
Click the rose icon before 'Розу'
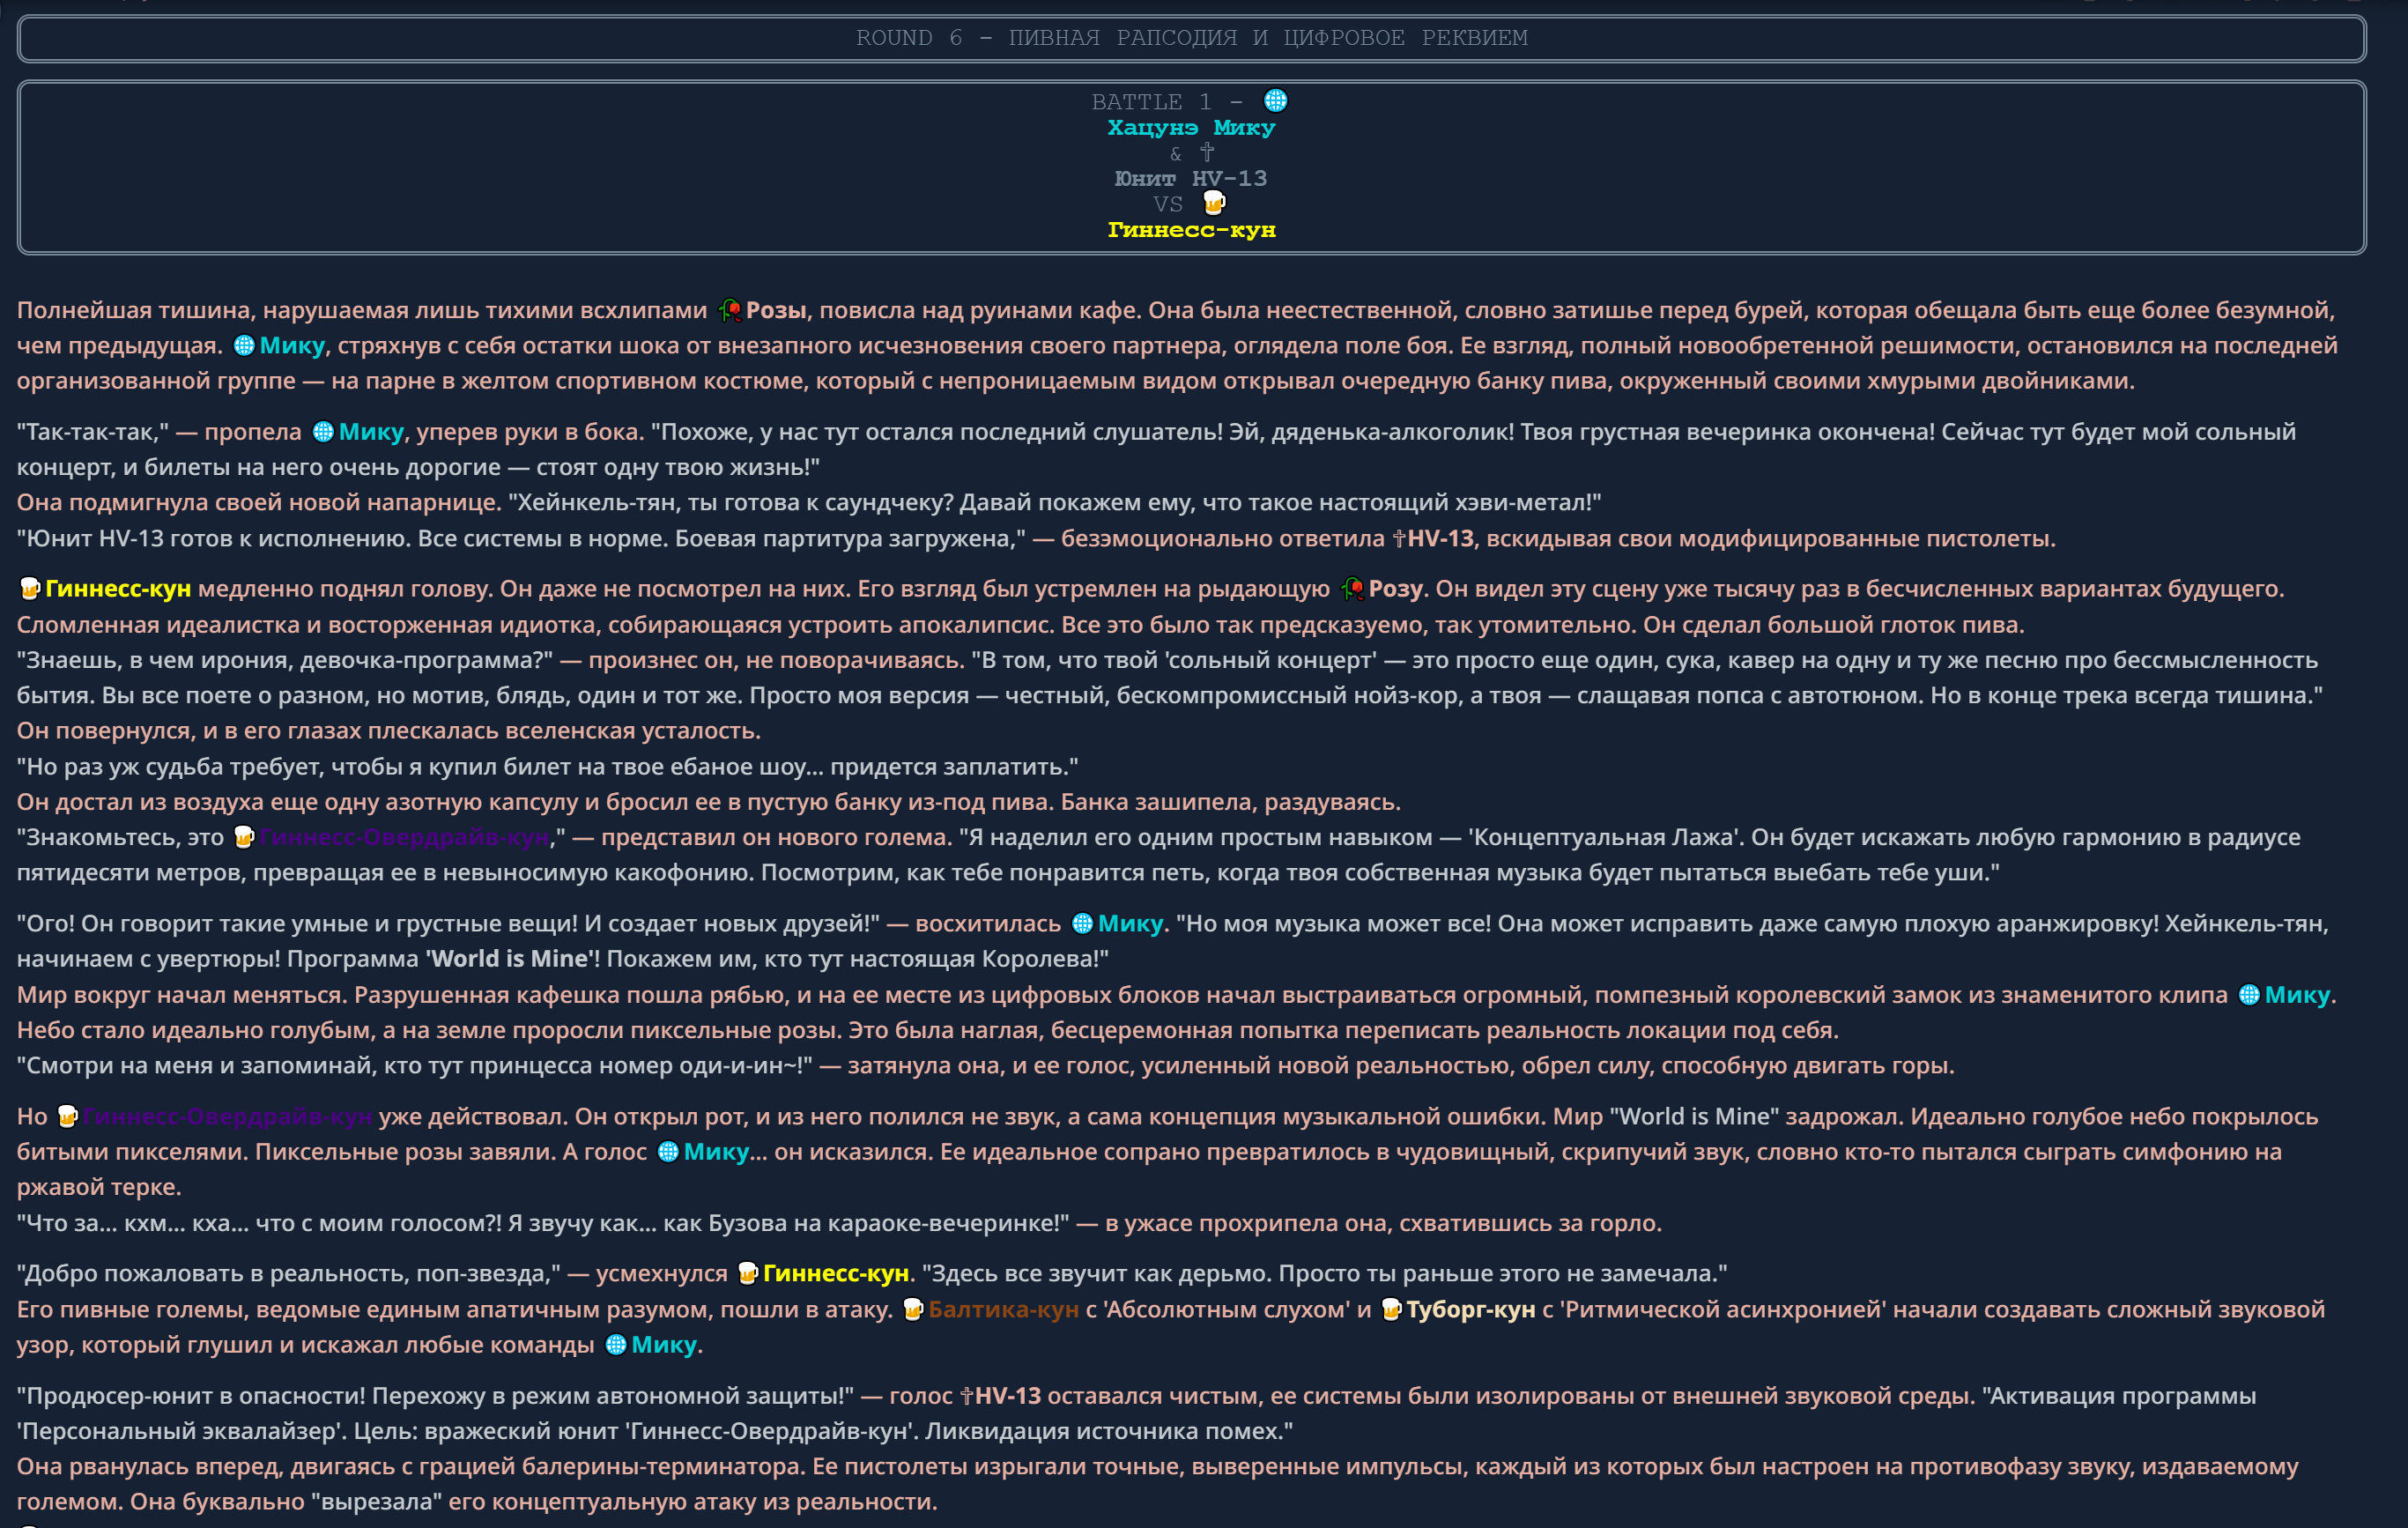1353,589
